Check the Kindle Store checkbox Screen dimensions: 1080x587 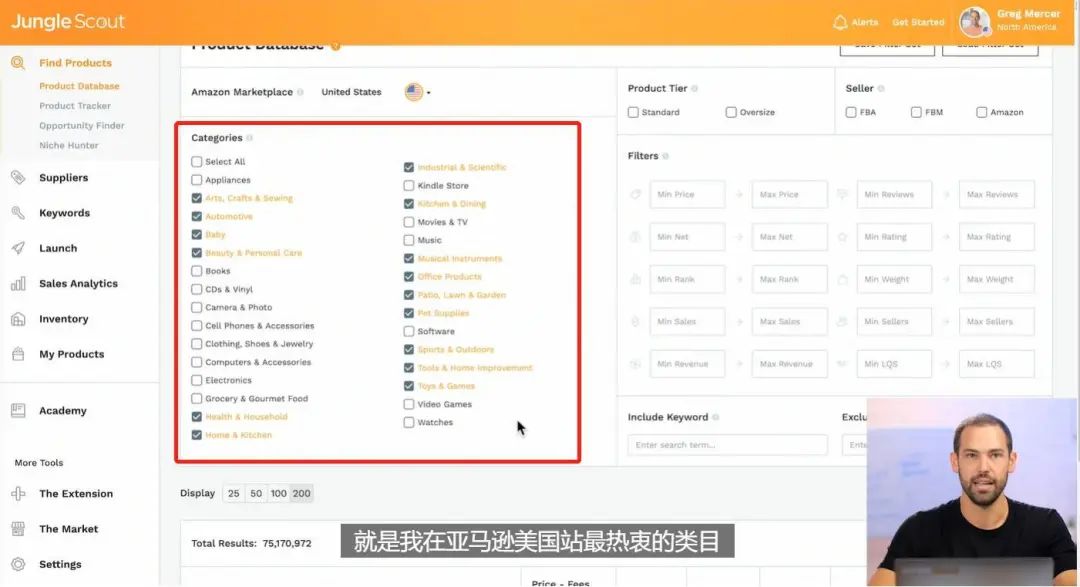tap(408, 185)
